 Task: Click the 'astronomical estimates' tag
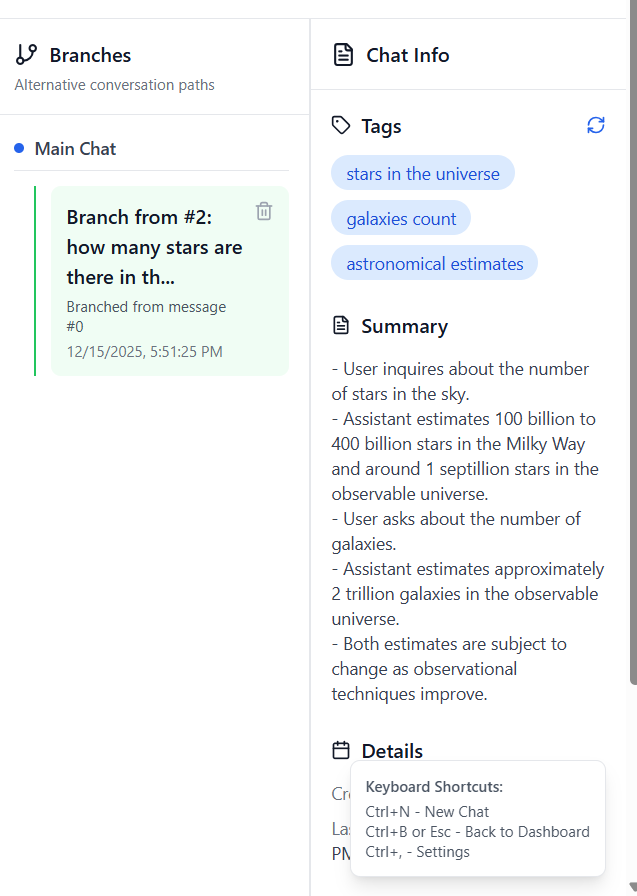[x=434, y=263]
